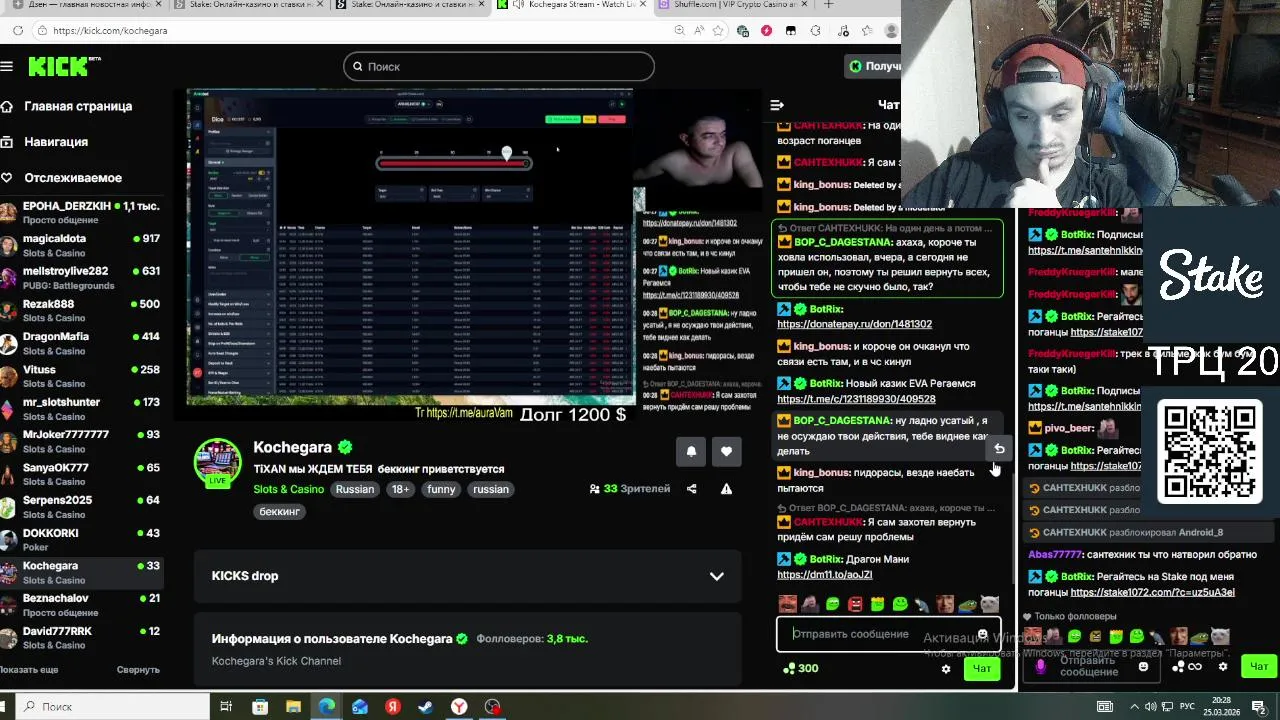Open the Windows notification center
This screenshot has height=720, width=1280.
coord(1259,707)
